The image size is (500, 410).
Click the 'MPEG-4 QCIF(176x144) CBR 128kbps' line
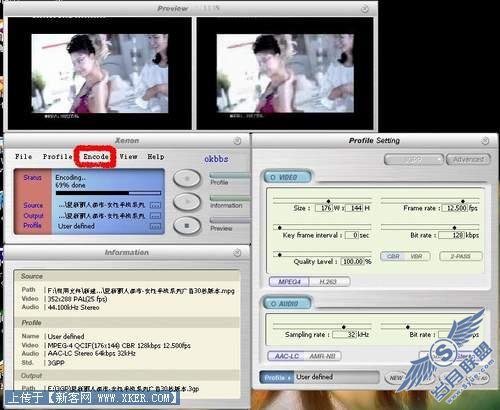click(x=119, y=345)
